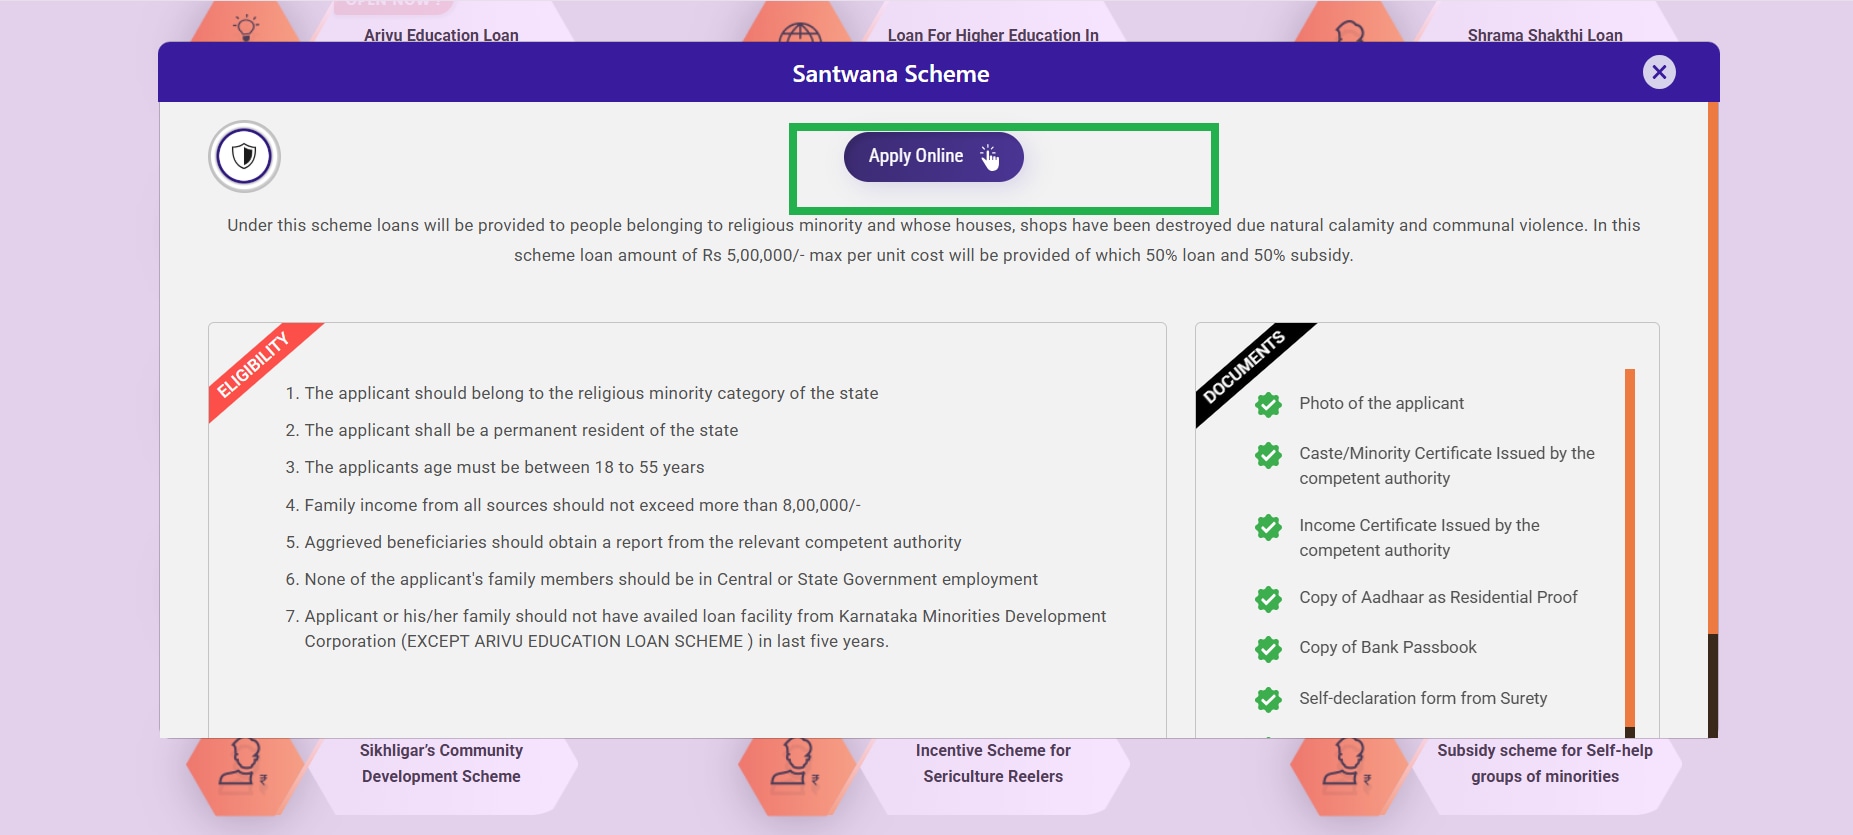
Task: Click the lightbulb icon for Arivu Education Loan
Action: click(x=246, y=25)
